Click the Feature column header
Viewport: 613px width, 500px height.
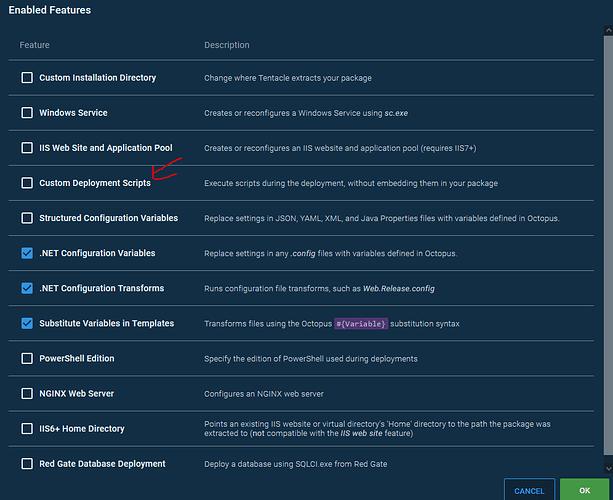pos(34,45)
